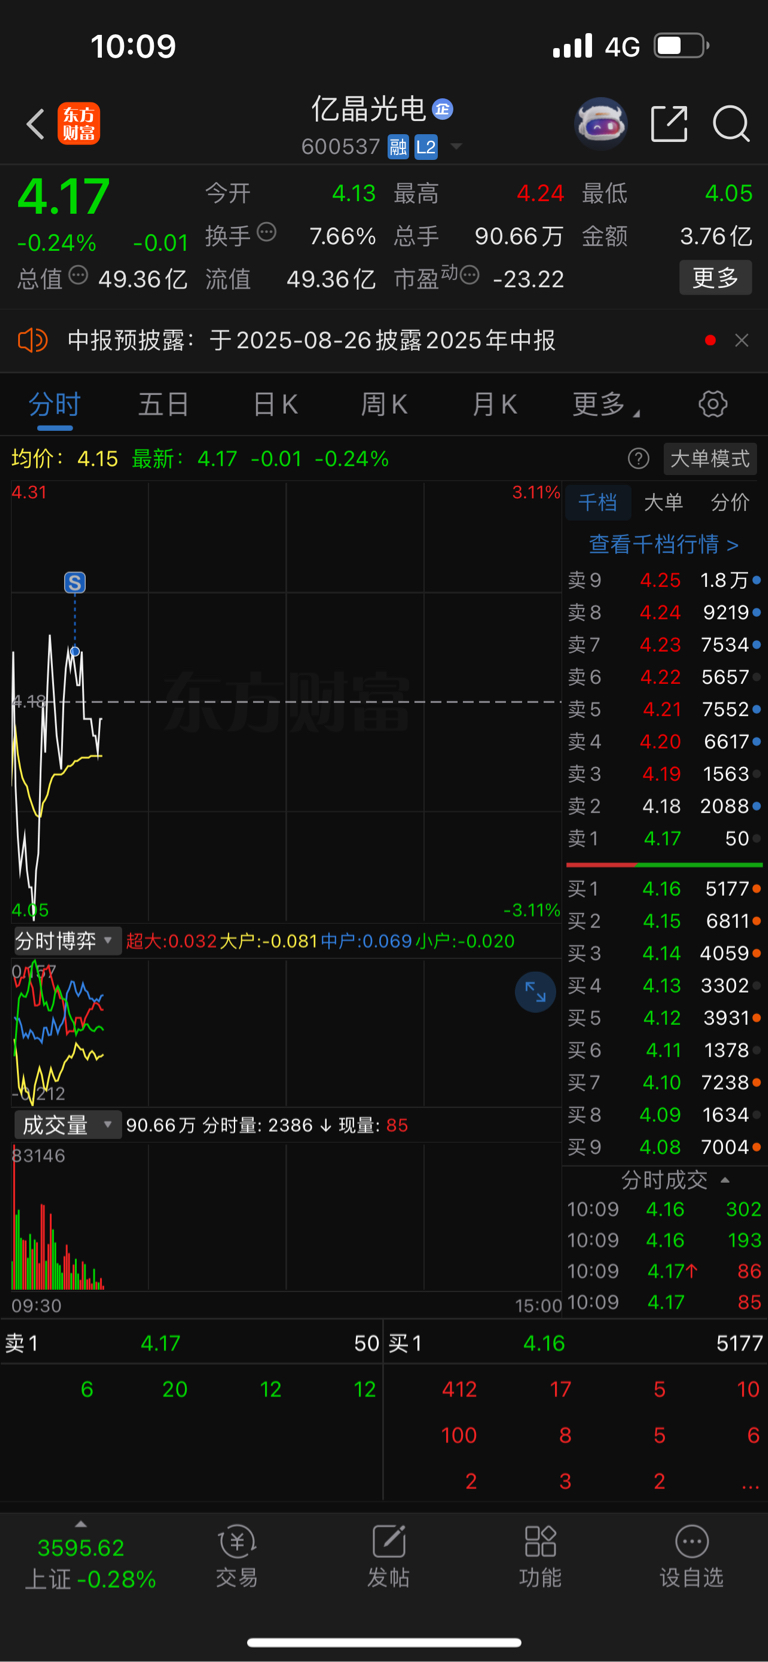Viewport: 768px width, 1662px height.
Task: Open the search magnifier icon
Action: pyautogui.click(x=731, y=124)
